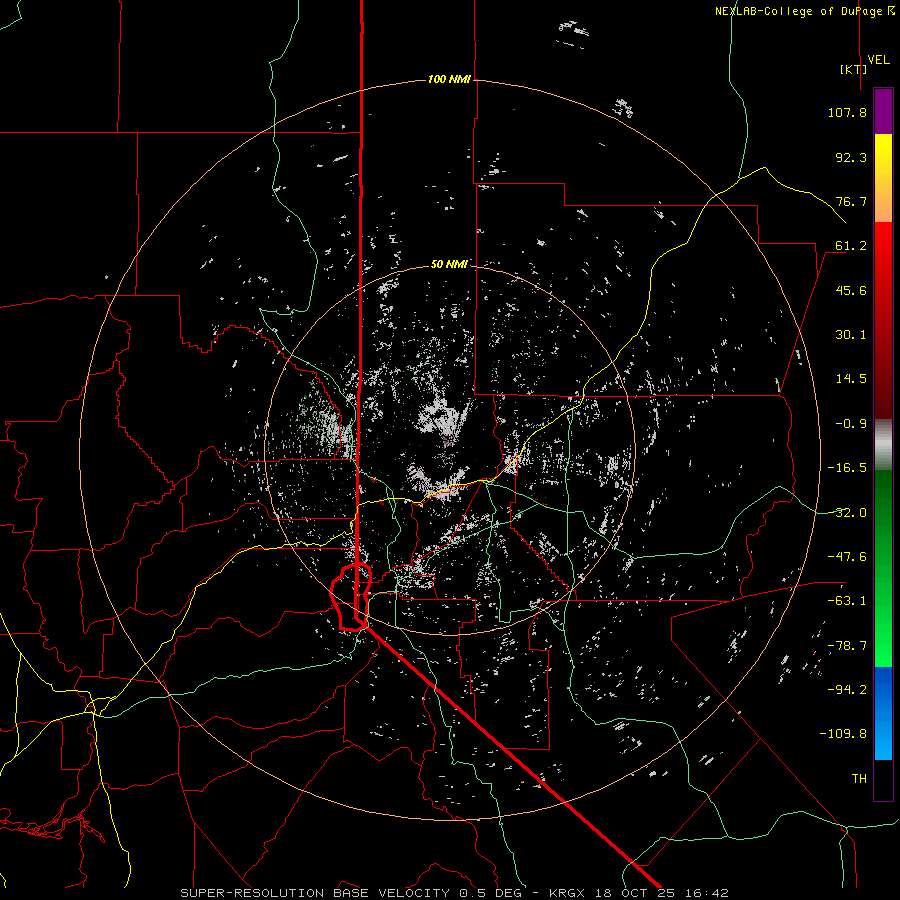Select the 92.3 scale value
Screen dimensions: 900x900
point(851,157)
